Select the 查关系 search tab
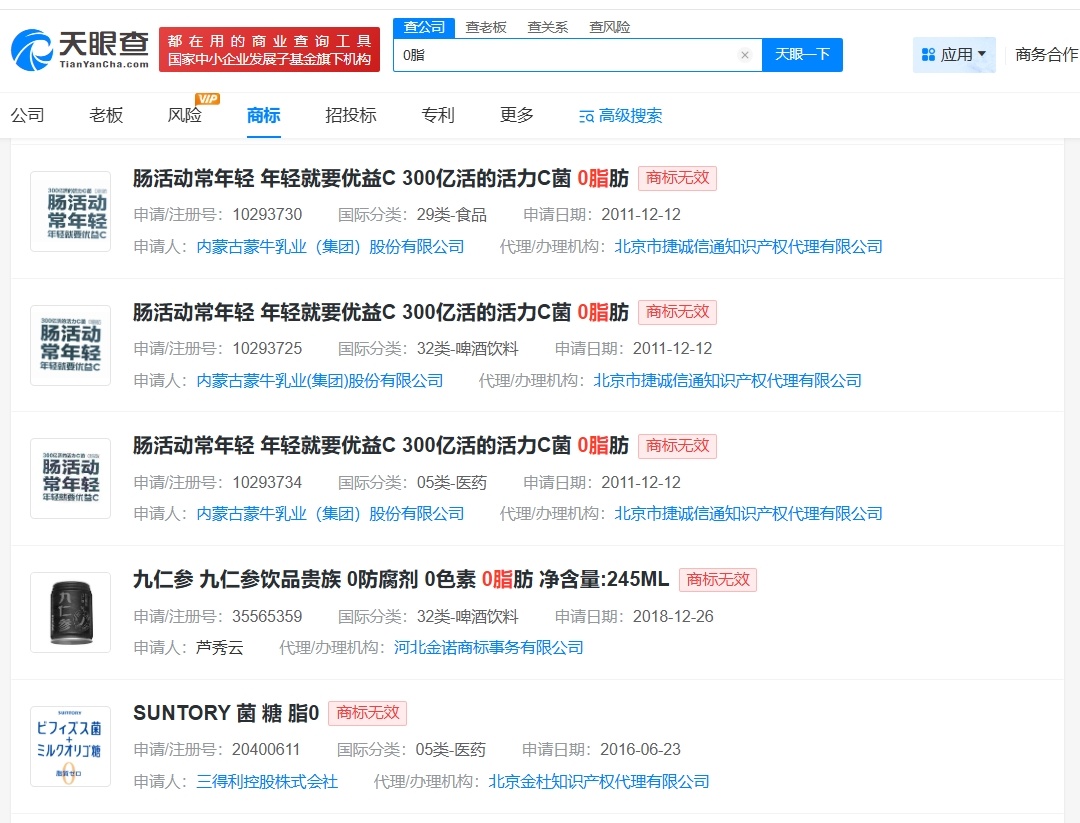The image size is (1080, 823). pyautogui.click(x=548, y=28)
